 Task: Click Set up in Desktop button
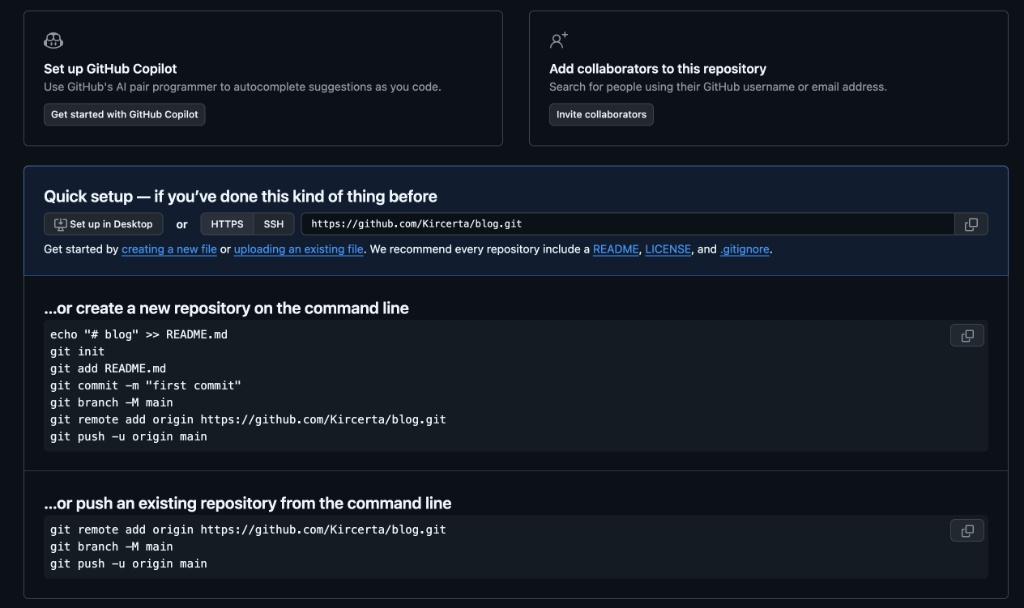[x=103, y=224]
